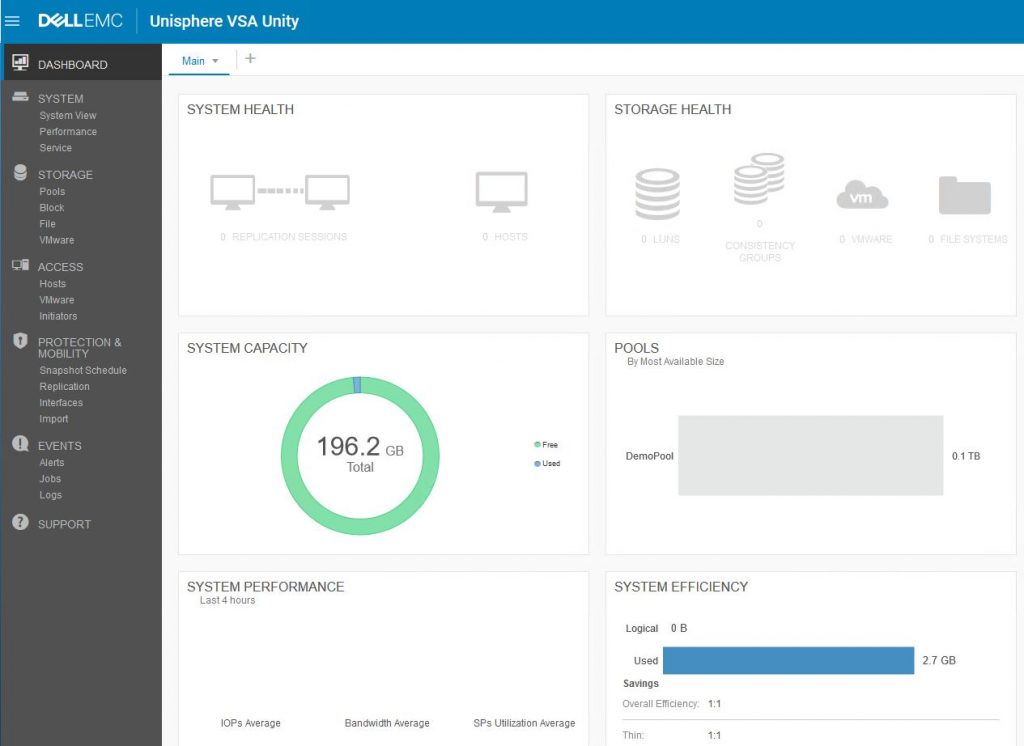Click the '0.1 TB' pool size value
Screen dimensions: 1024x746
tap(966, 456)
